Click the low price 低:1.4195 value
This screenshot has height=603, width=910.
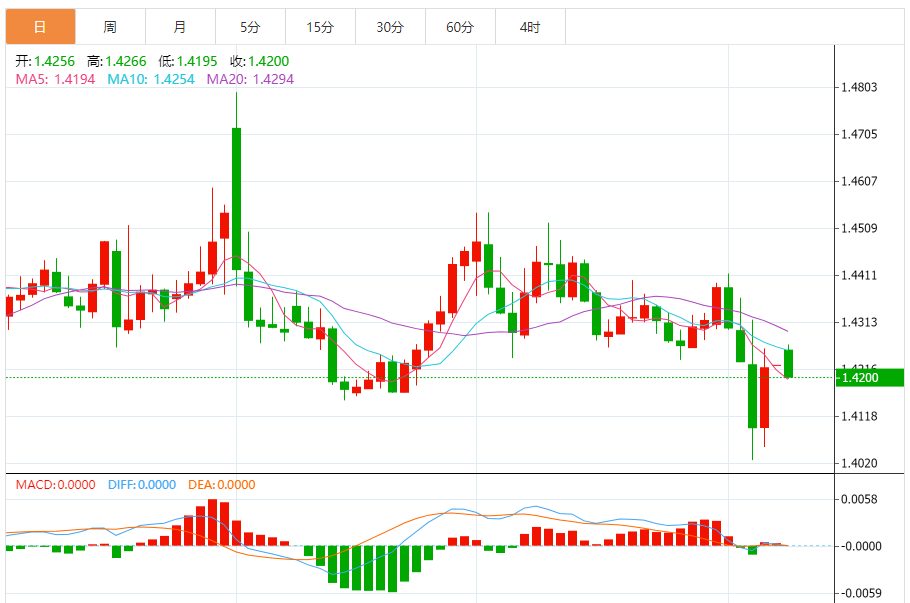[188, 61]
